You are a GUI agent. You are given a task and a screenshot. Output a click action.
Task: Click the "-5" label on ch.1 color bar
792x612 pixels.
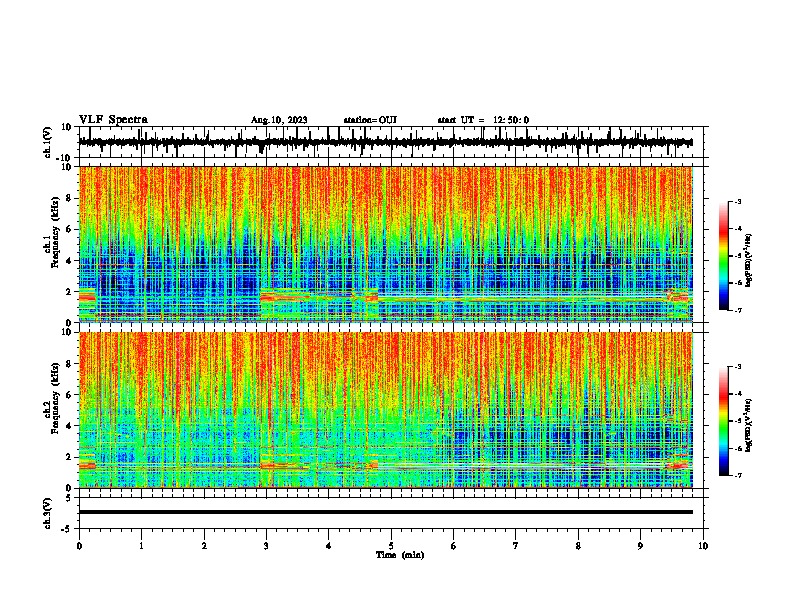point(738,256)
